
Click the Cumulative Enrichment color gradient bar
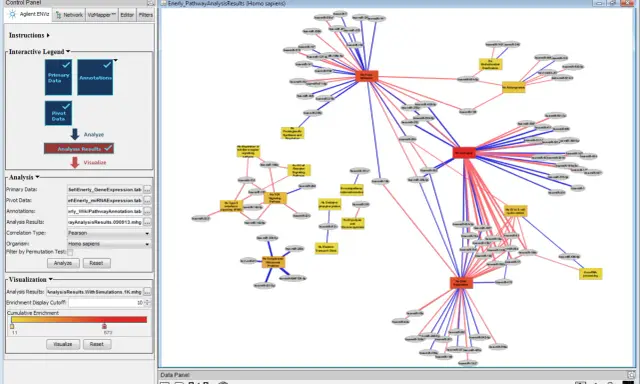click(79, 320)
